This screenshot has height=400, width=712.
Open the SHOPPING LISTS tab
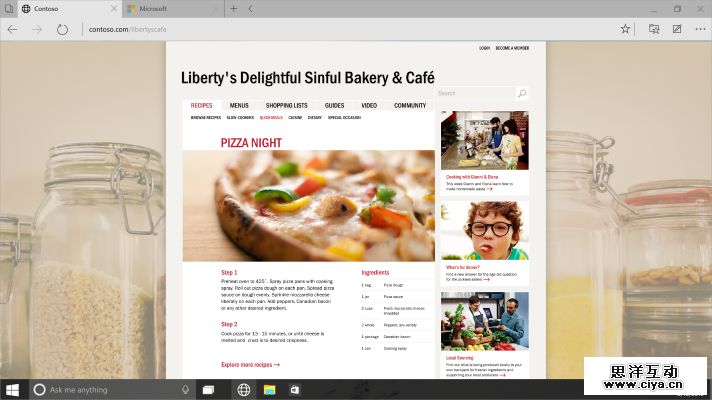287,105
